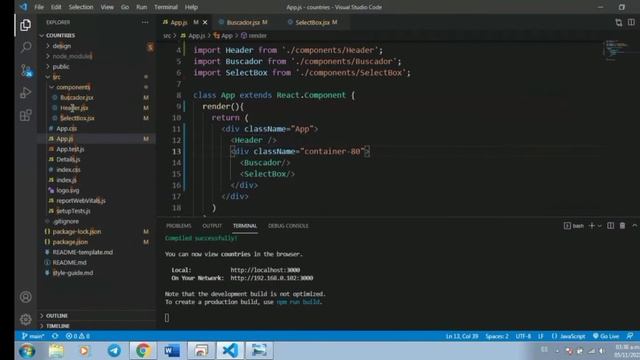The width and height of the screenshot is (640, 360).
Task: Click the Ln 13, Col 39 position indicator
Action: (462, 336)
